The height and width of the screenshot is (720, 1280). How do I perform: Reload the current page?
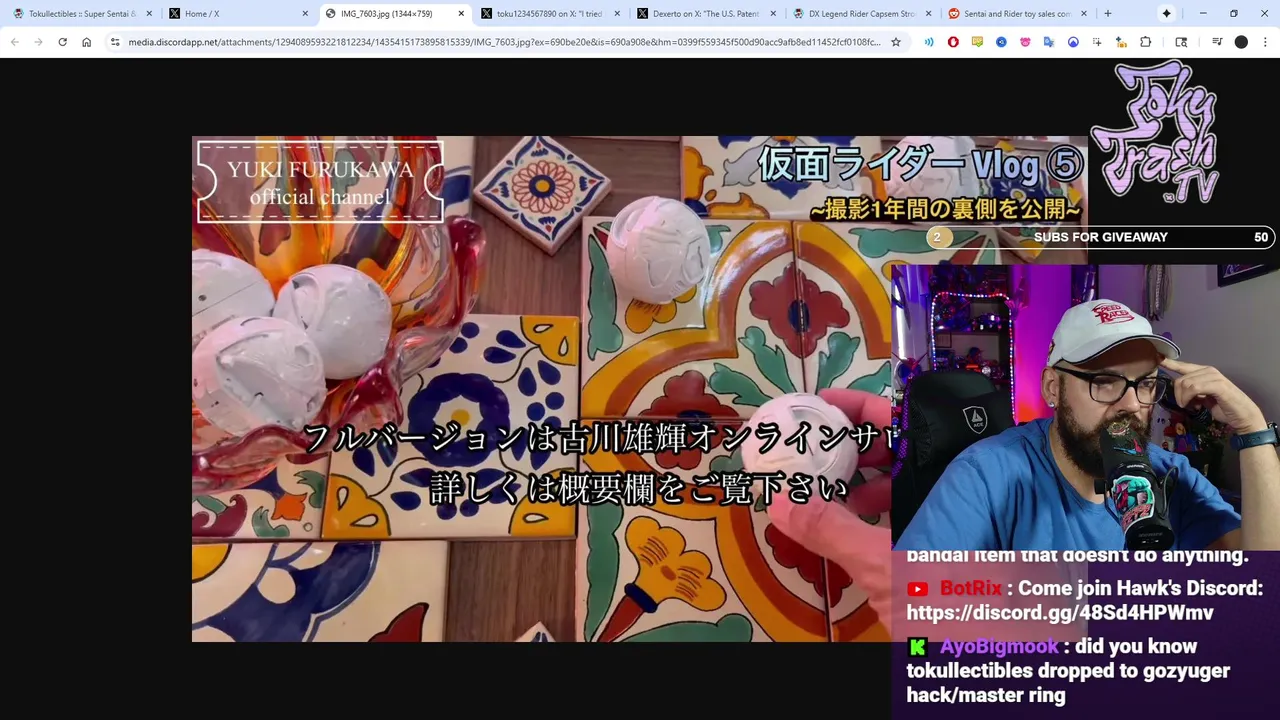pyautogui.click(x=62, y=42)
